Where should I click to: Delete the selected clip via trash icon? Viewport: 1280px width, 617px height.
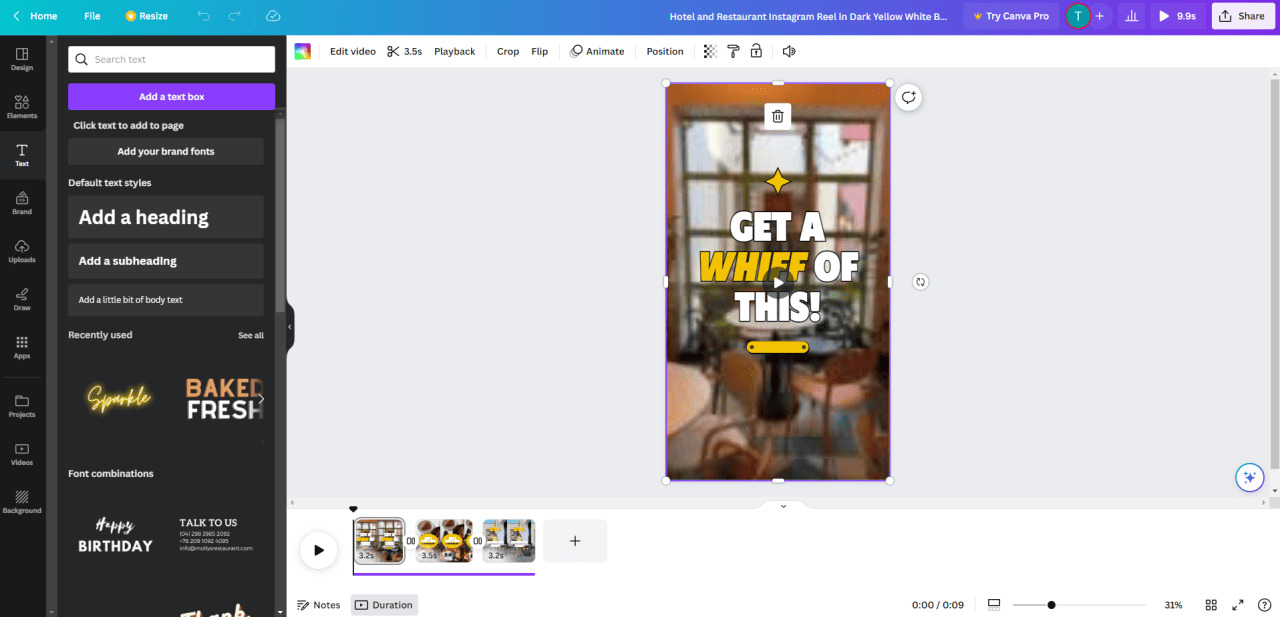pyautogui.click(x=777, y=116)
